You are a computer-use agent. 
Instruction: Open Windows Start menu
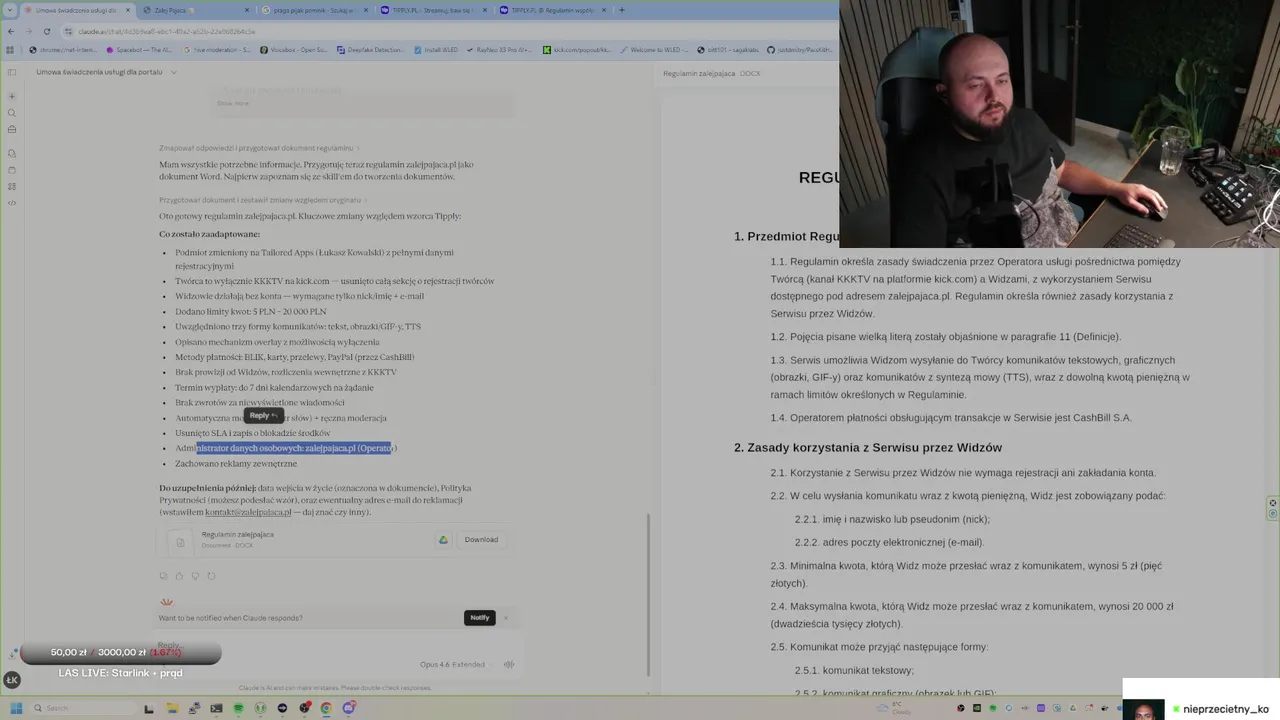point(16,708)
